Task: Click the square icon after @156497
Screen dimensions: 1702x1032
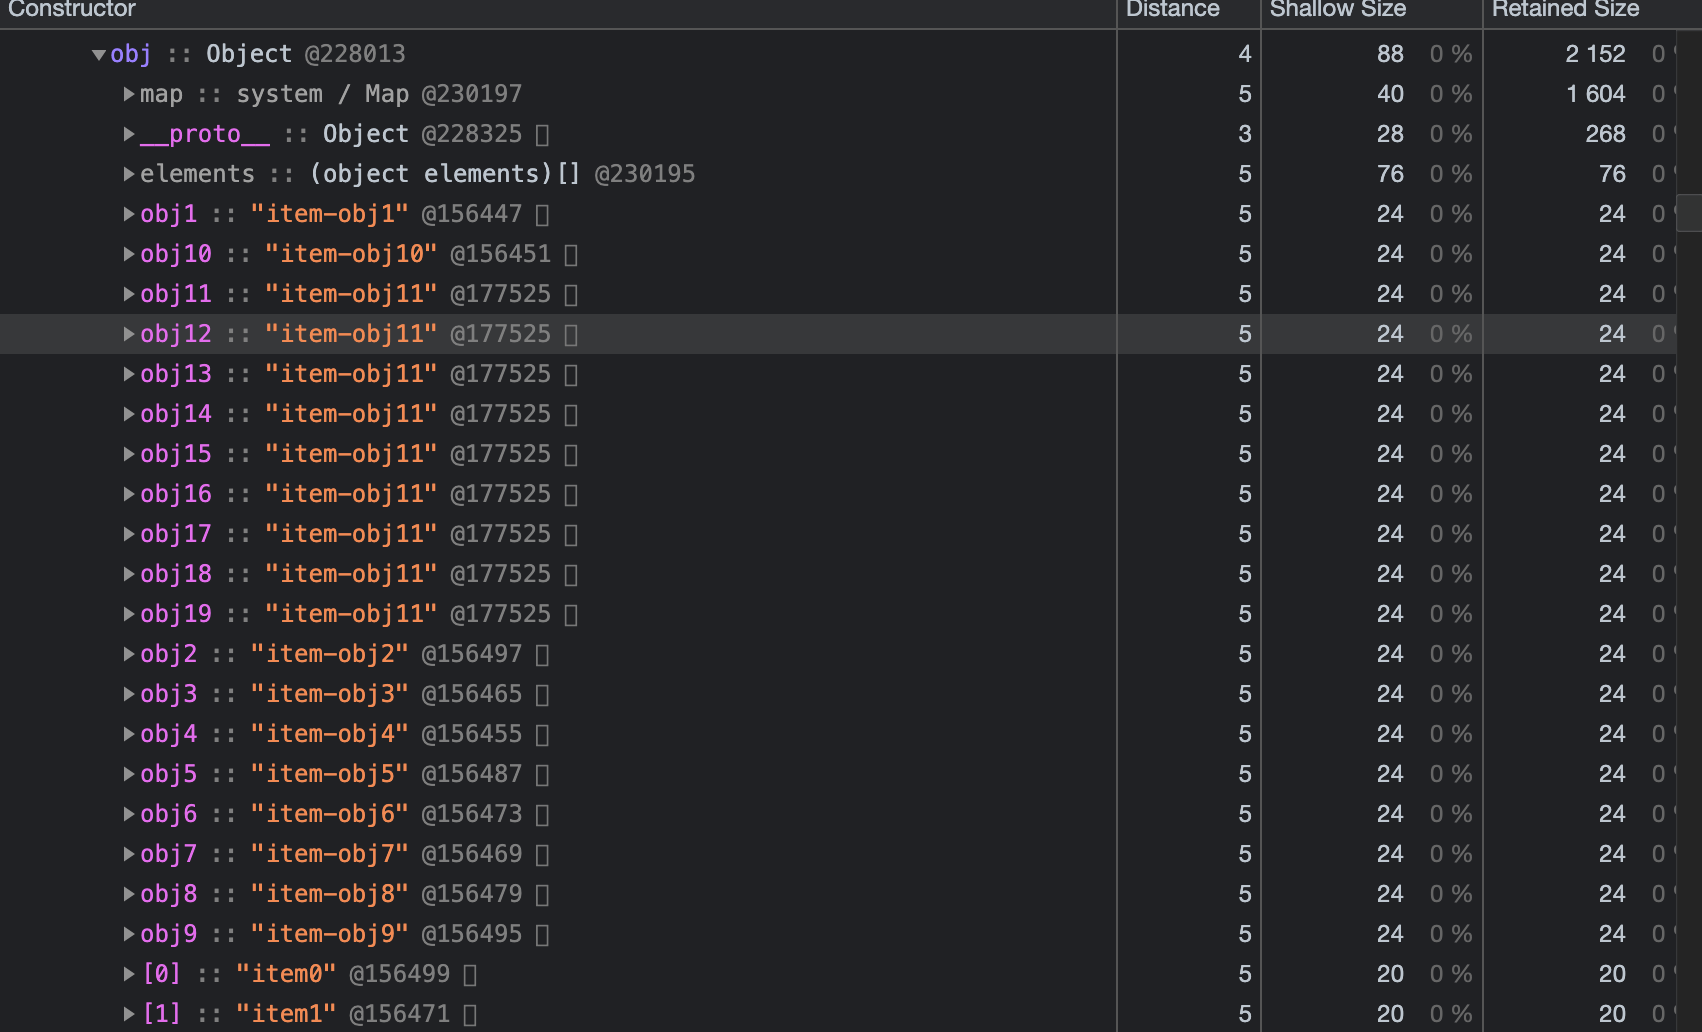Action: pyautogui.click(x=542, y=654)
